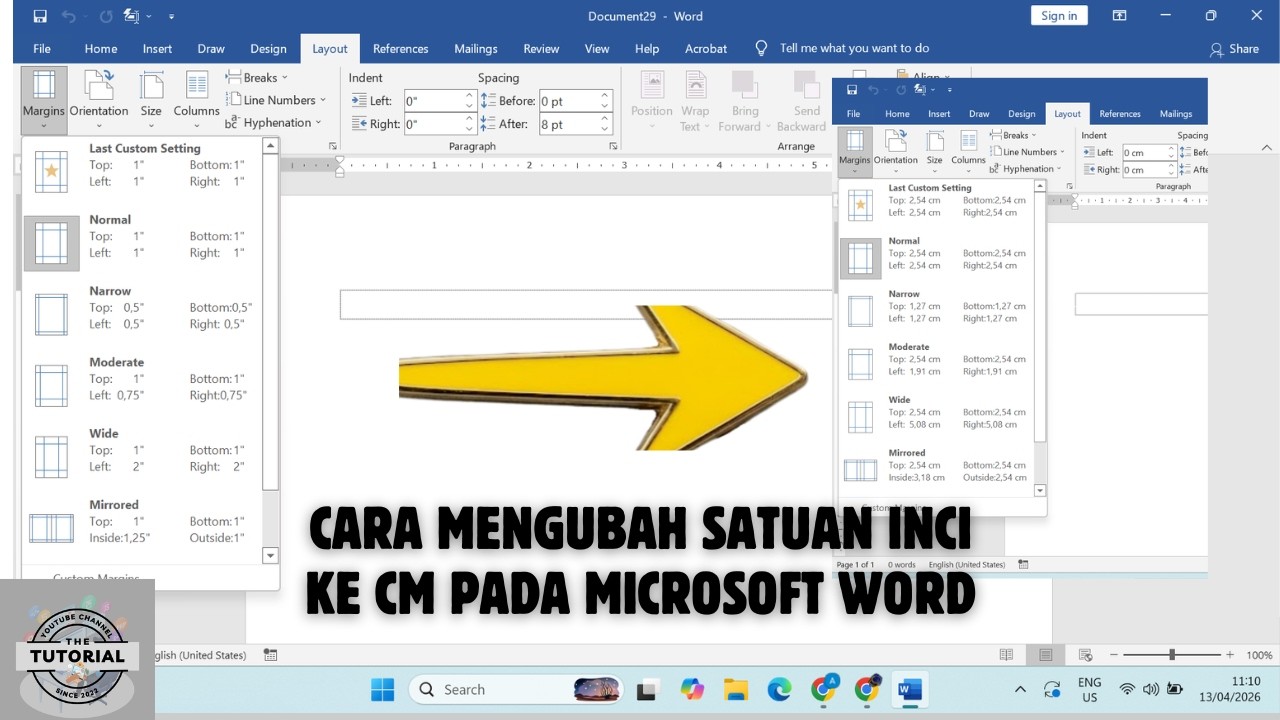Image resolution: width=1280 pixels, height=720 pixels.
Task: Open the Acrobat tab
Action: [706, 48]
